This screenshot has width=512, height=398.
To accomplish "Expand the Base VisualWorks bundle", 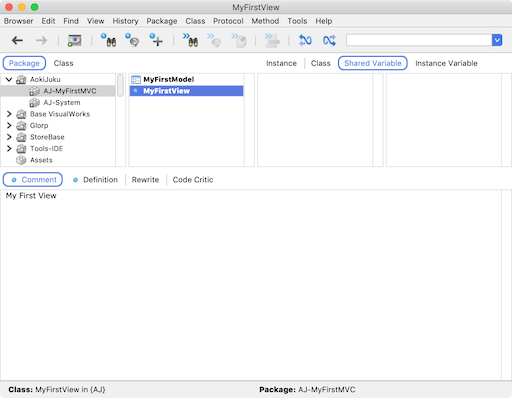I will 9,114.
